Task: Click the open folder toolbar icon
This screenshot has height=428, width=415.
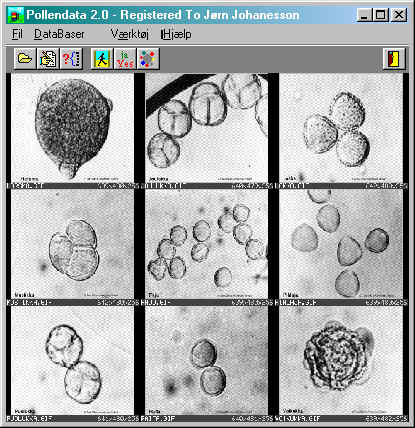Action: [25, 59]
